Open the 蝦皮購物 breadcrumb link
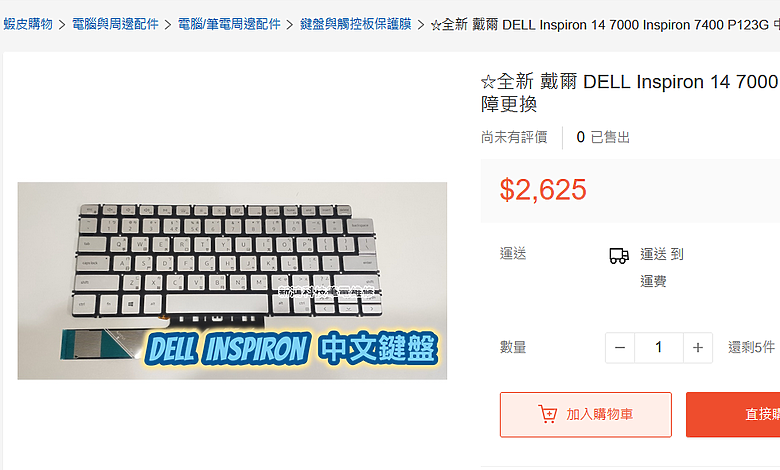This screenshot has width=780, height=470. point(28,24)
